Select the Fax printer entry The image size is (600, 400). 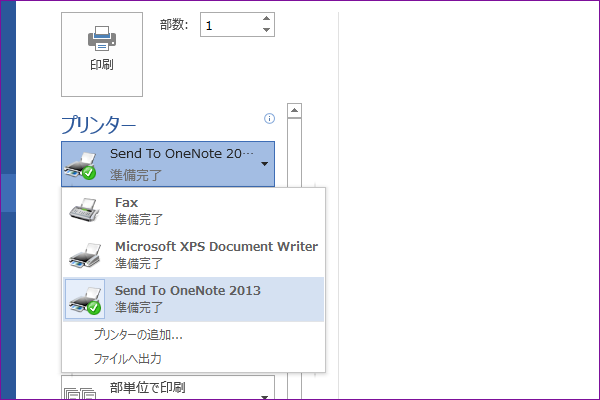pyautogui.click(x=194, y=211)
